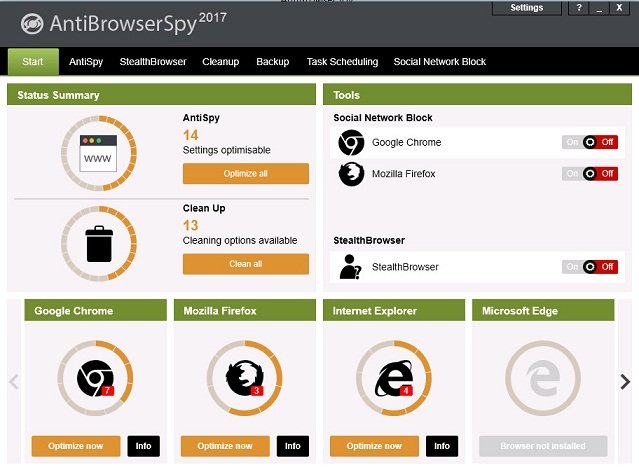The width and height of the screenshot is (639, 470).
Task: Click the Mozilla Firefox card header
Action: click(245, 311)
